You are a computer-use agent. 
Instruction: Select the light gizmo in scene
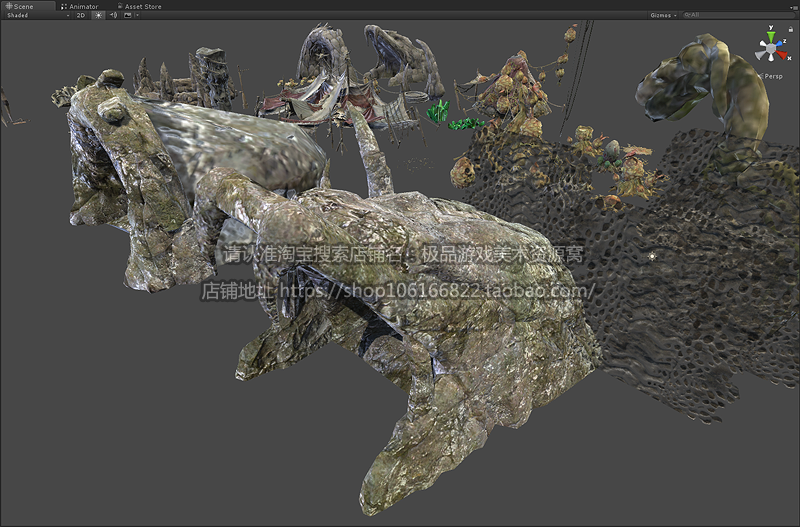tap(652, 257)
